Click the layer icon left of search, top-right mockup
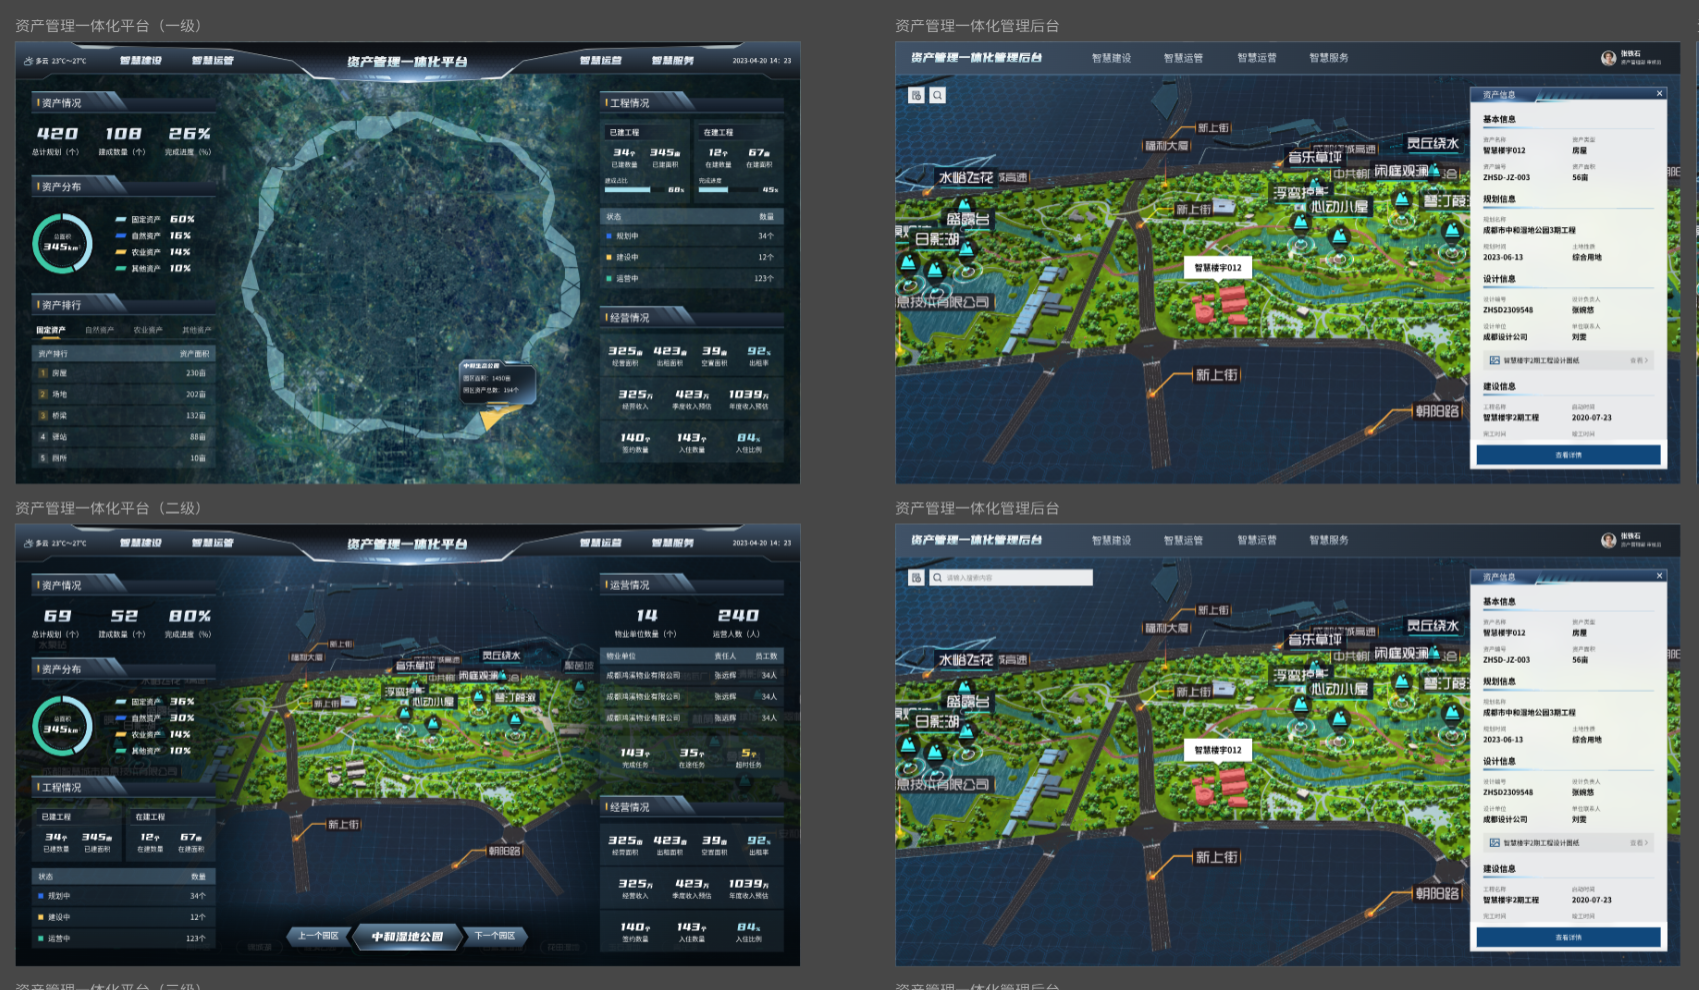1699x990 pixels. pos(916,95)
